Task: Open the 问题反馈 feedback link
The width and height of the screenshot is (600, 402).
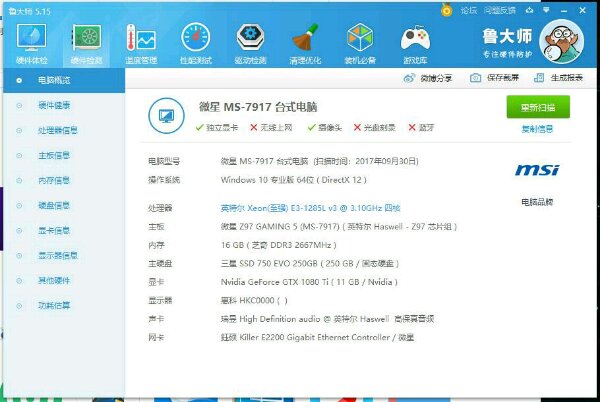Action: pyautogui.click(x=500, y=10)
